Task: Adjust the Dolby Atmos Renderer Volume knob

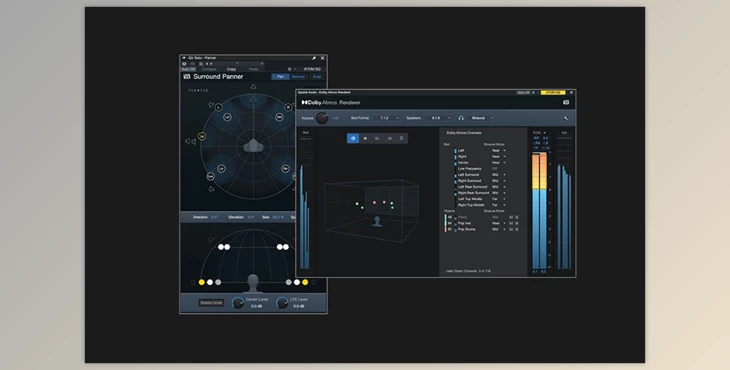Action: pyautogui.click(x=322, y=118)
